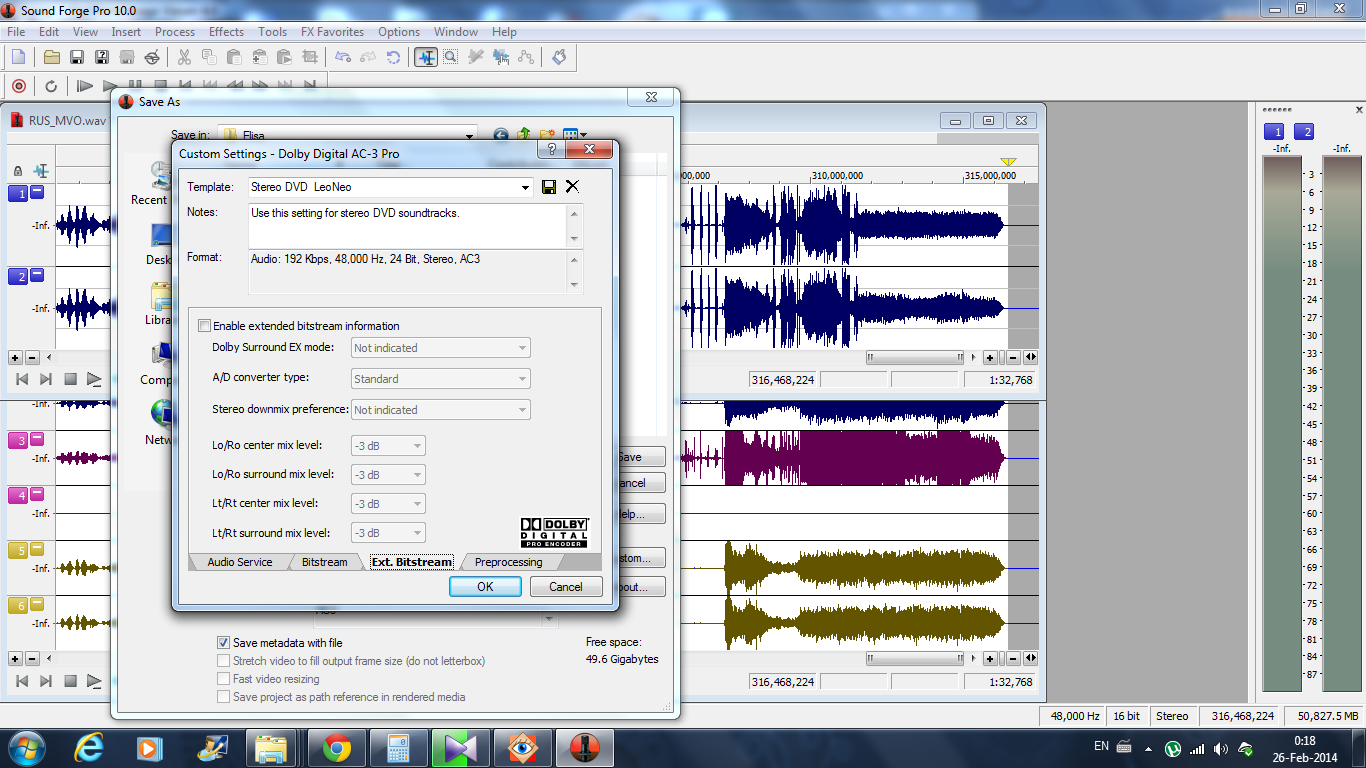
Task: Open the Save in folder dropdown
Action: click(469, 135)
